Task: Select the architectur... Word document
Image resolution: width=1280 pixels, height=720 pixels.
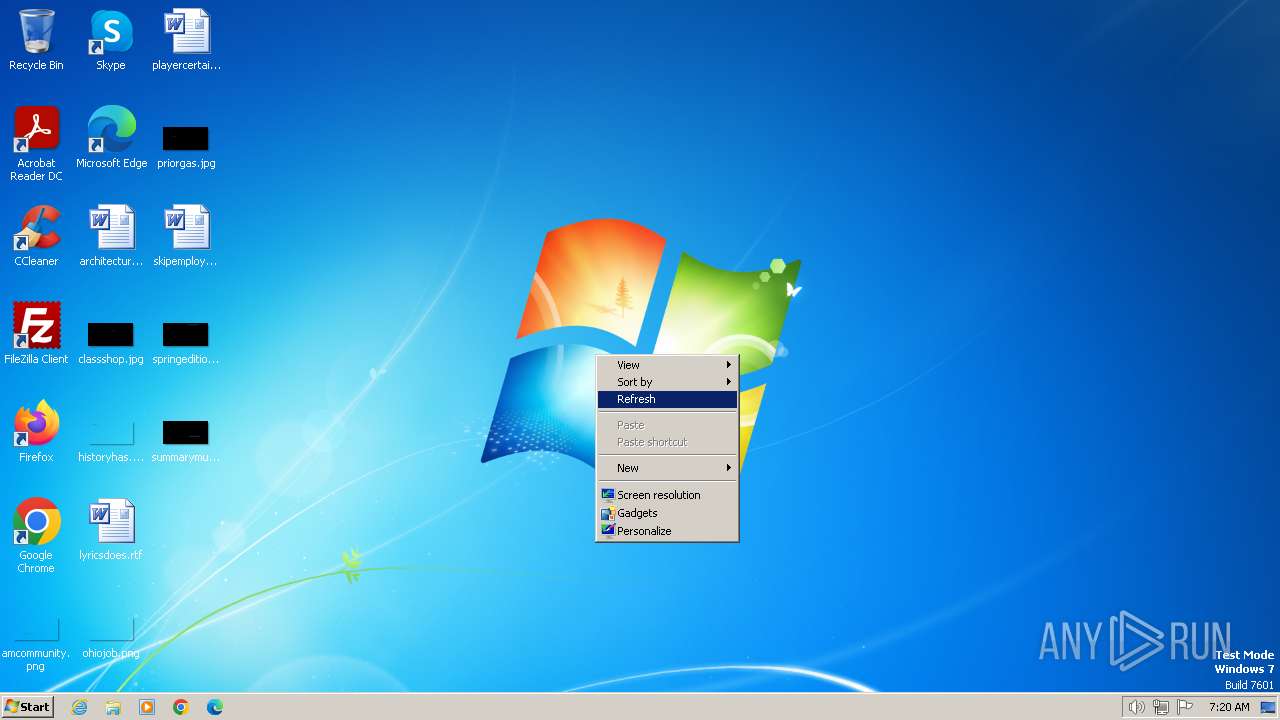Action: click(111, 236)
